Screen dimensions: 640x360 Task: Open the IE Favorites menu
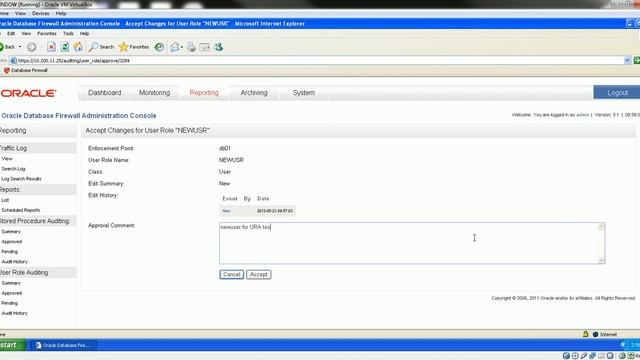tap(47, 33)
